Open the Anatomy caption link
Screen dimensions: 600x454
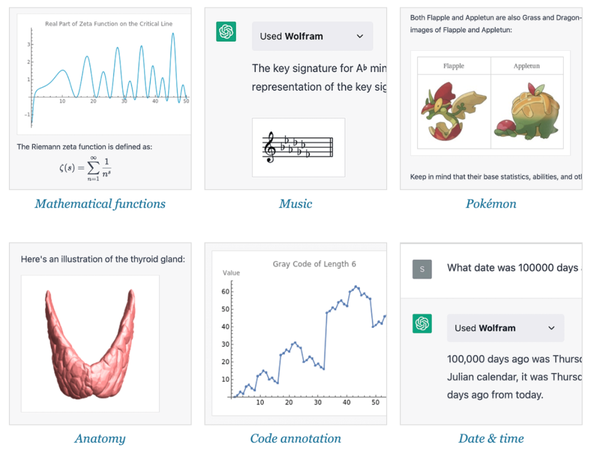point(100,438)
